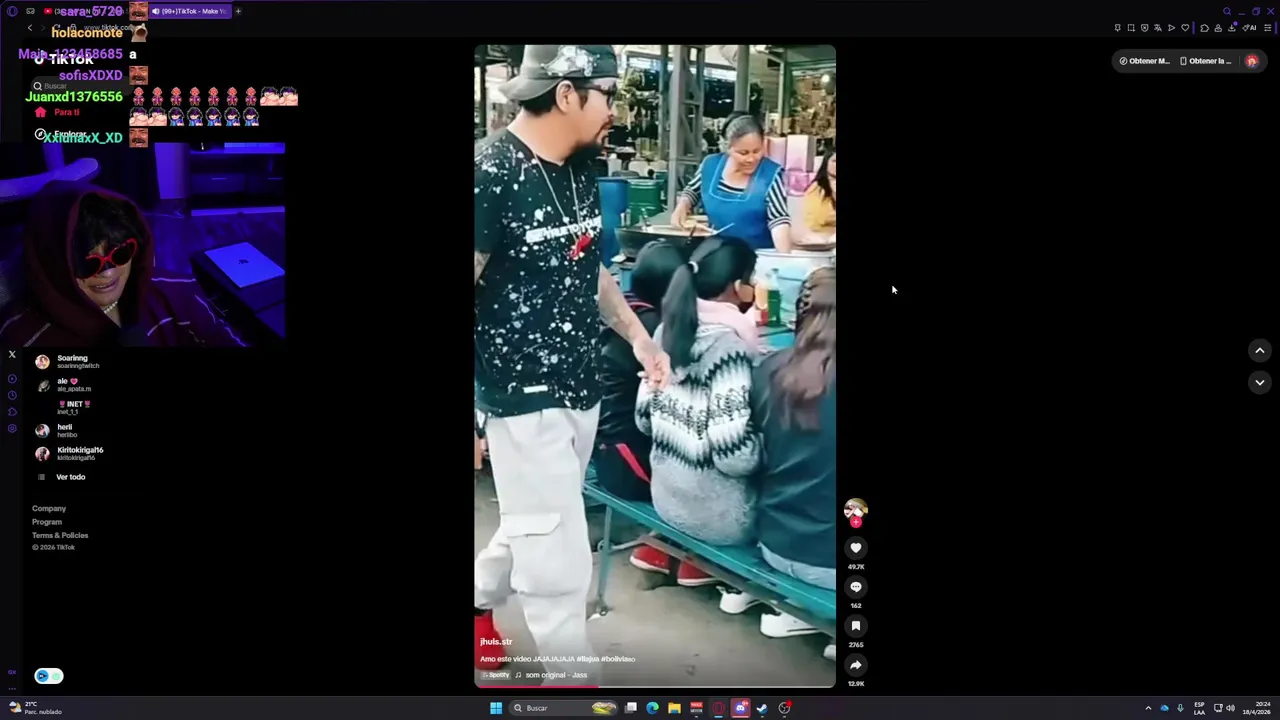Open sidebar settings gear icon

pyautogui.click(x=12, y=429)
